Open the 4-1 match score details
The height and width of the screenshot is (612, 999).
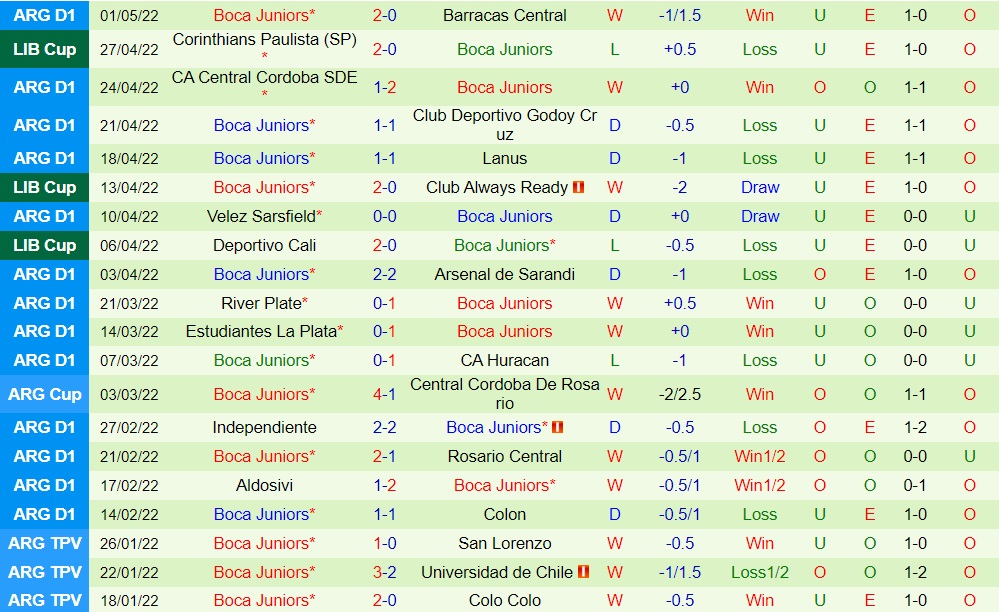click(385, 394)
